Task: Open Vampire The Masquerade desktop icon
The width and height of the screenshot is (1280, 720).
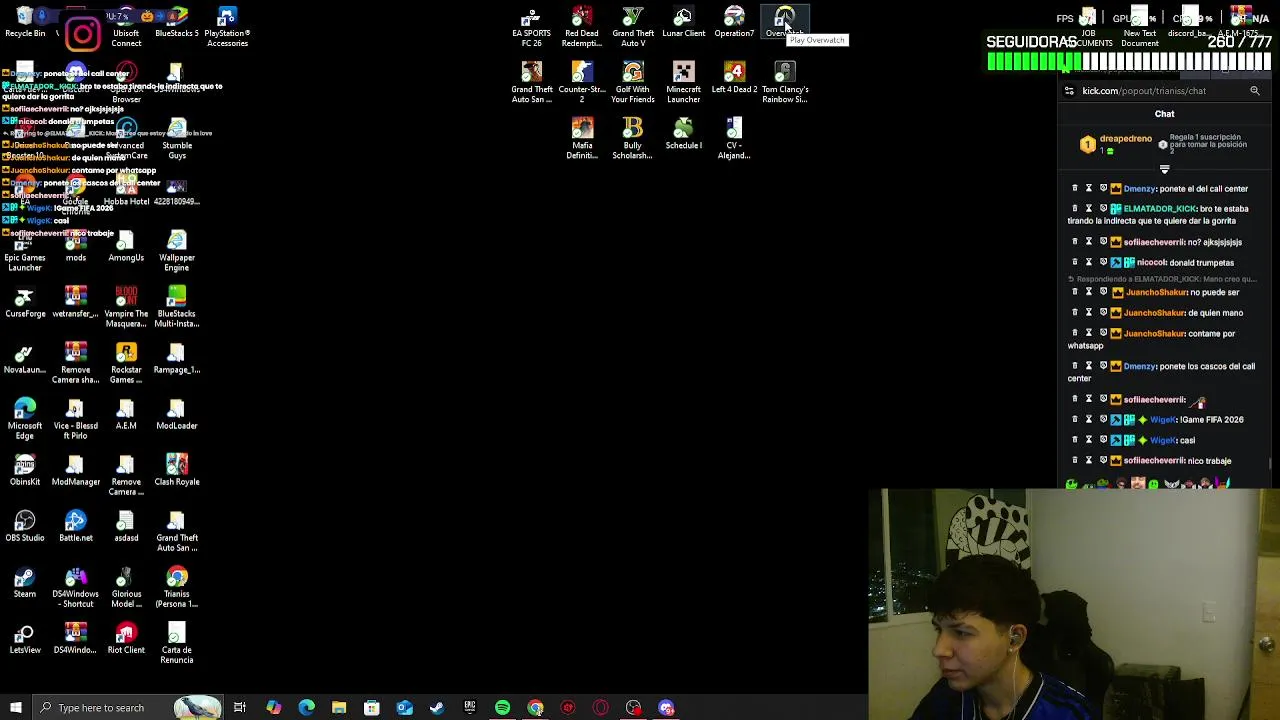Action: point(126,306)
